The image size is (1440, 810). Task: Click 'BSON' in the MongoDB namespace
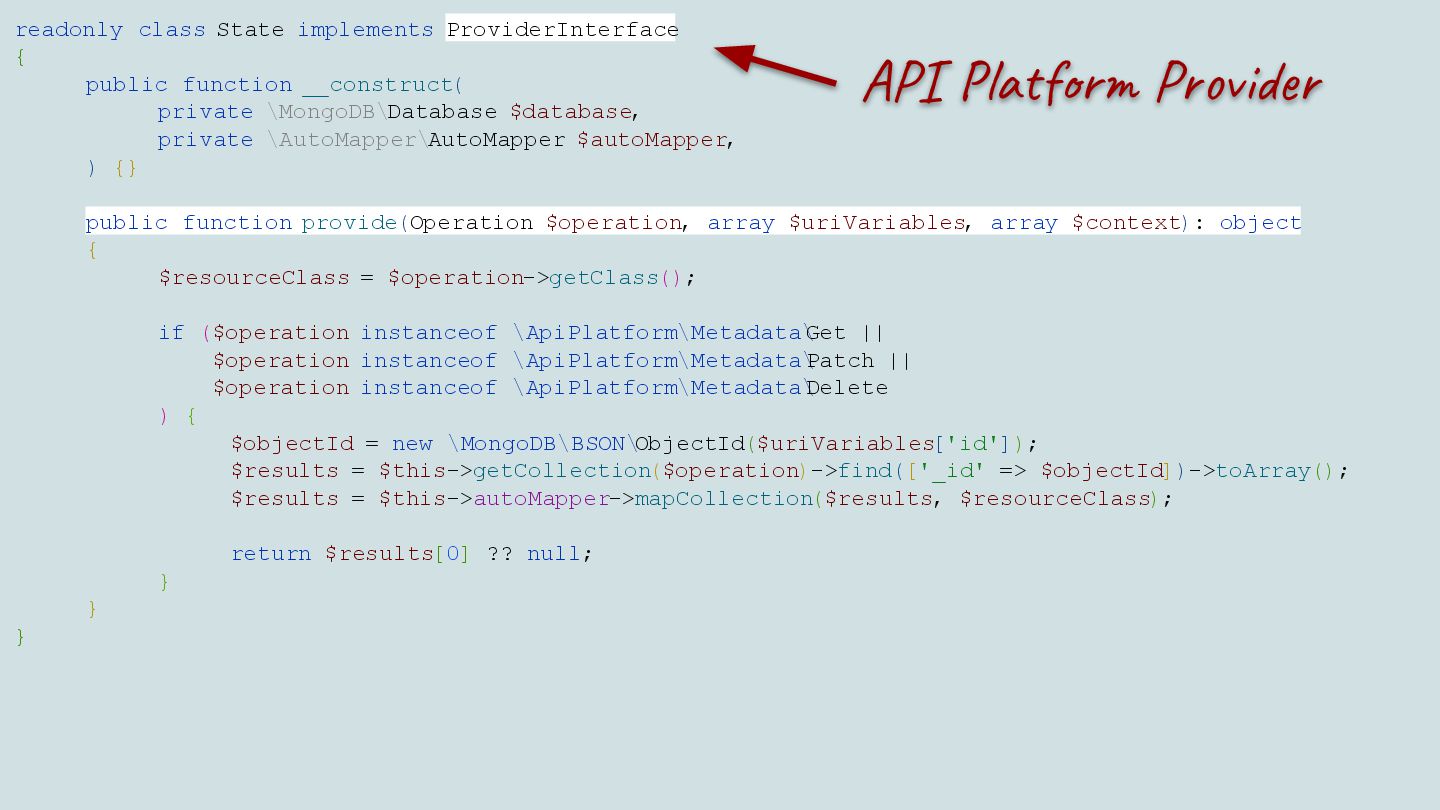click(x=598, y=444)
